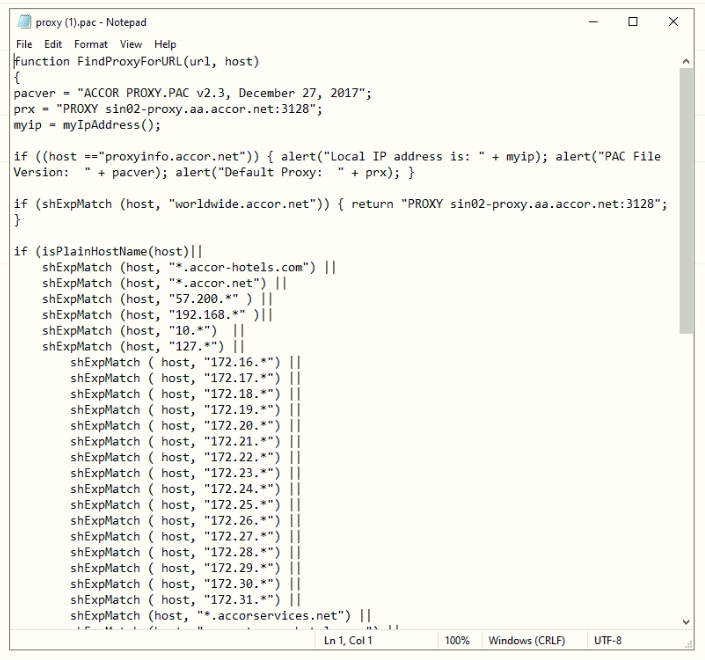The height and width of the screenshot is (660, 705).
Task: Click the UTF-8 encoding status entry
Action: [607, 640]
